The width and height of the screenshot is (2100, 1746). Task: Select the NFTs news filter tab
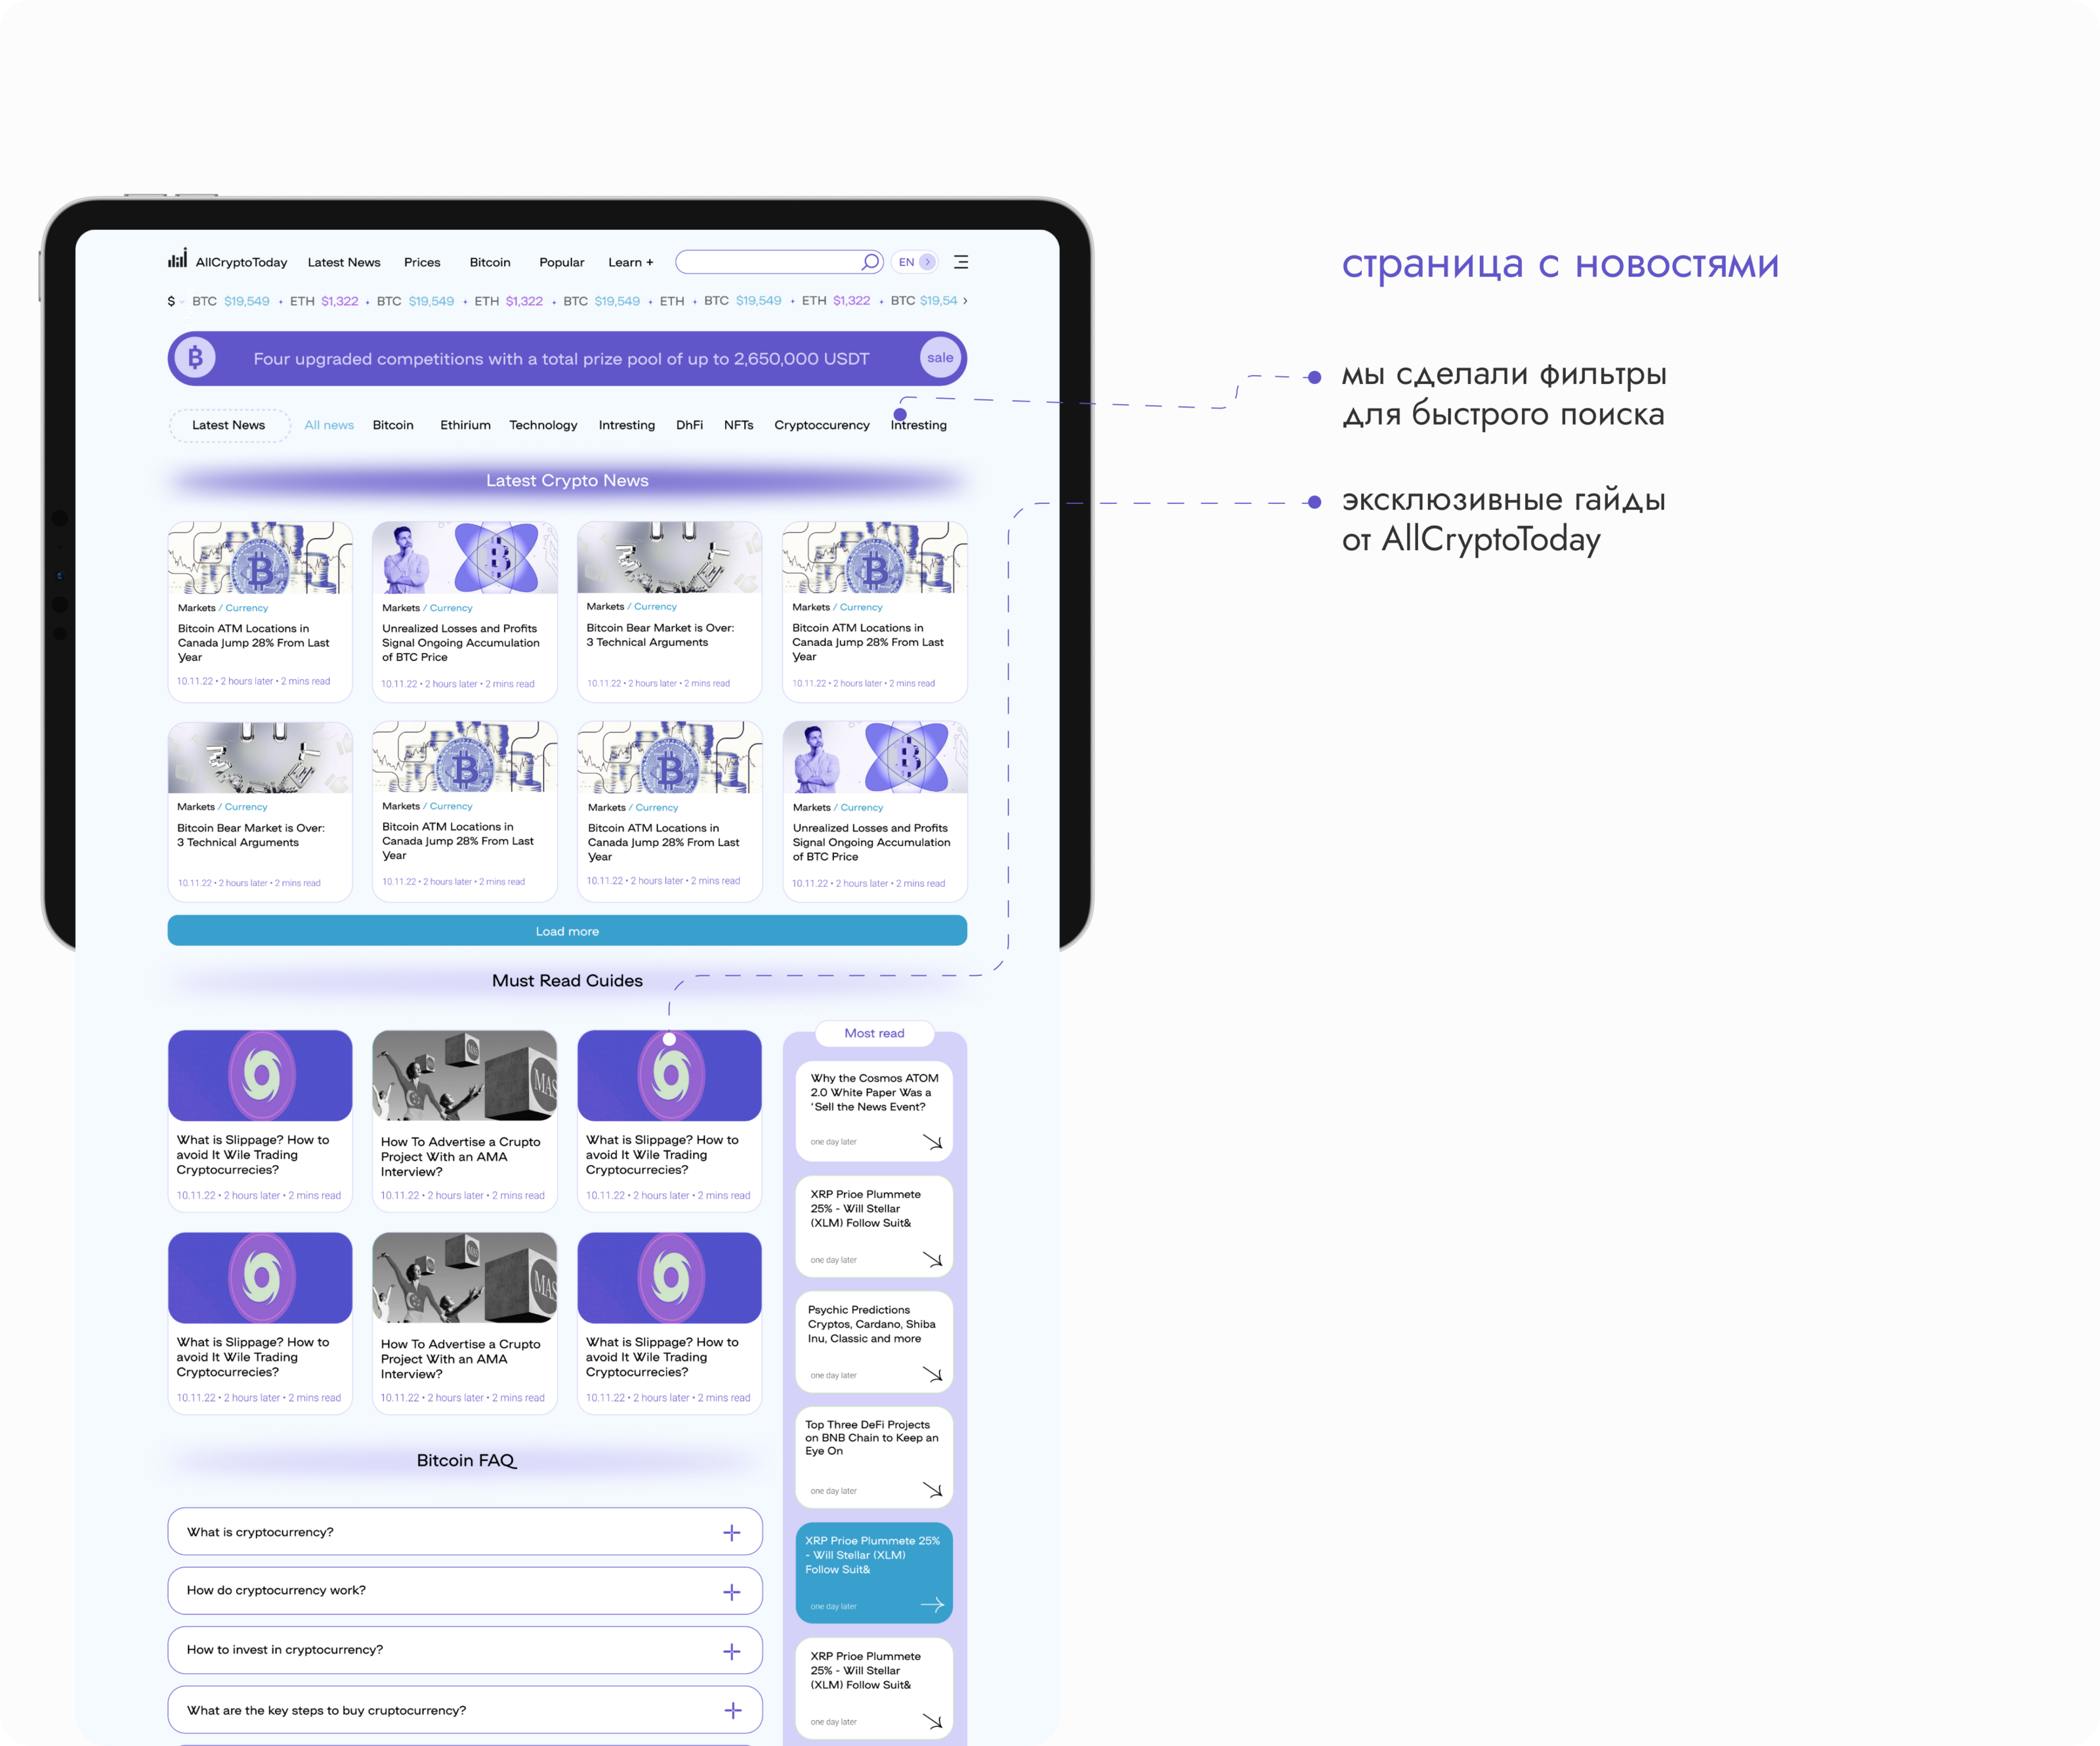[738, 425]
